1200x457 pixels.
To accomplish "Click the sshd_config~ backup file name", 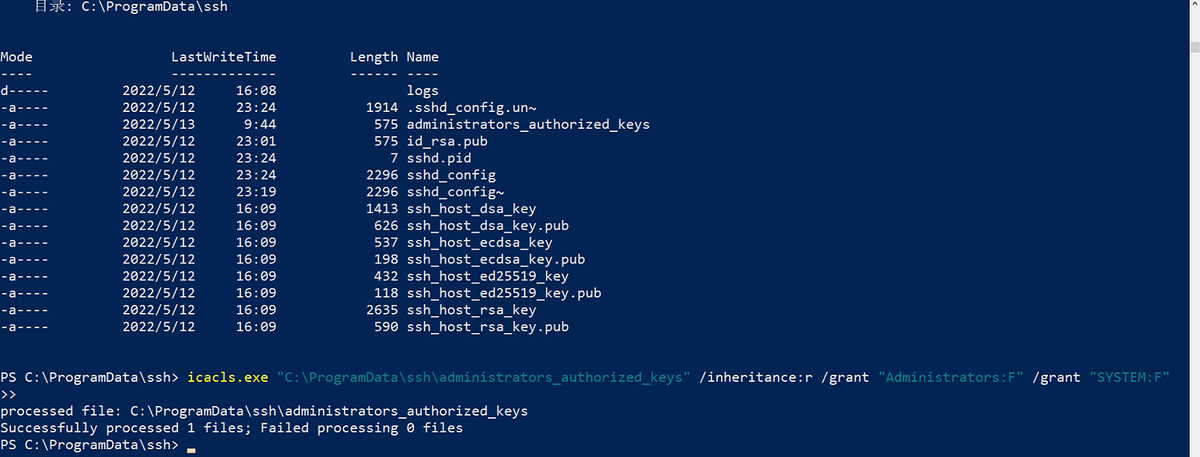I will pos(455,192).
